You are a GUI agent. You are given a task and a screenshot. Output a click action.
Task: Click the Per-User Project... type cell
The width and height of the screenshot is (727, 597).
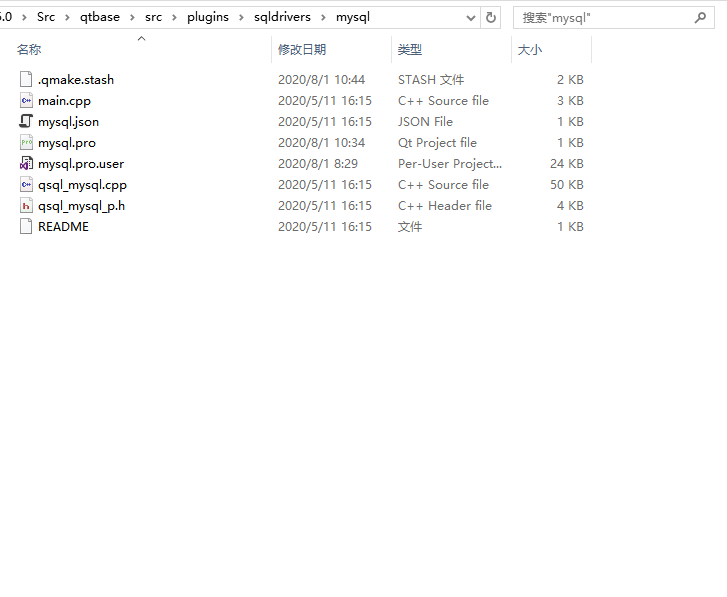(450, 164)
